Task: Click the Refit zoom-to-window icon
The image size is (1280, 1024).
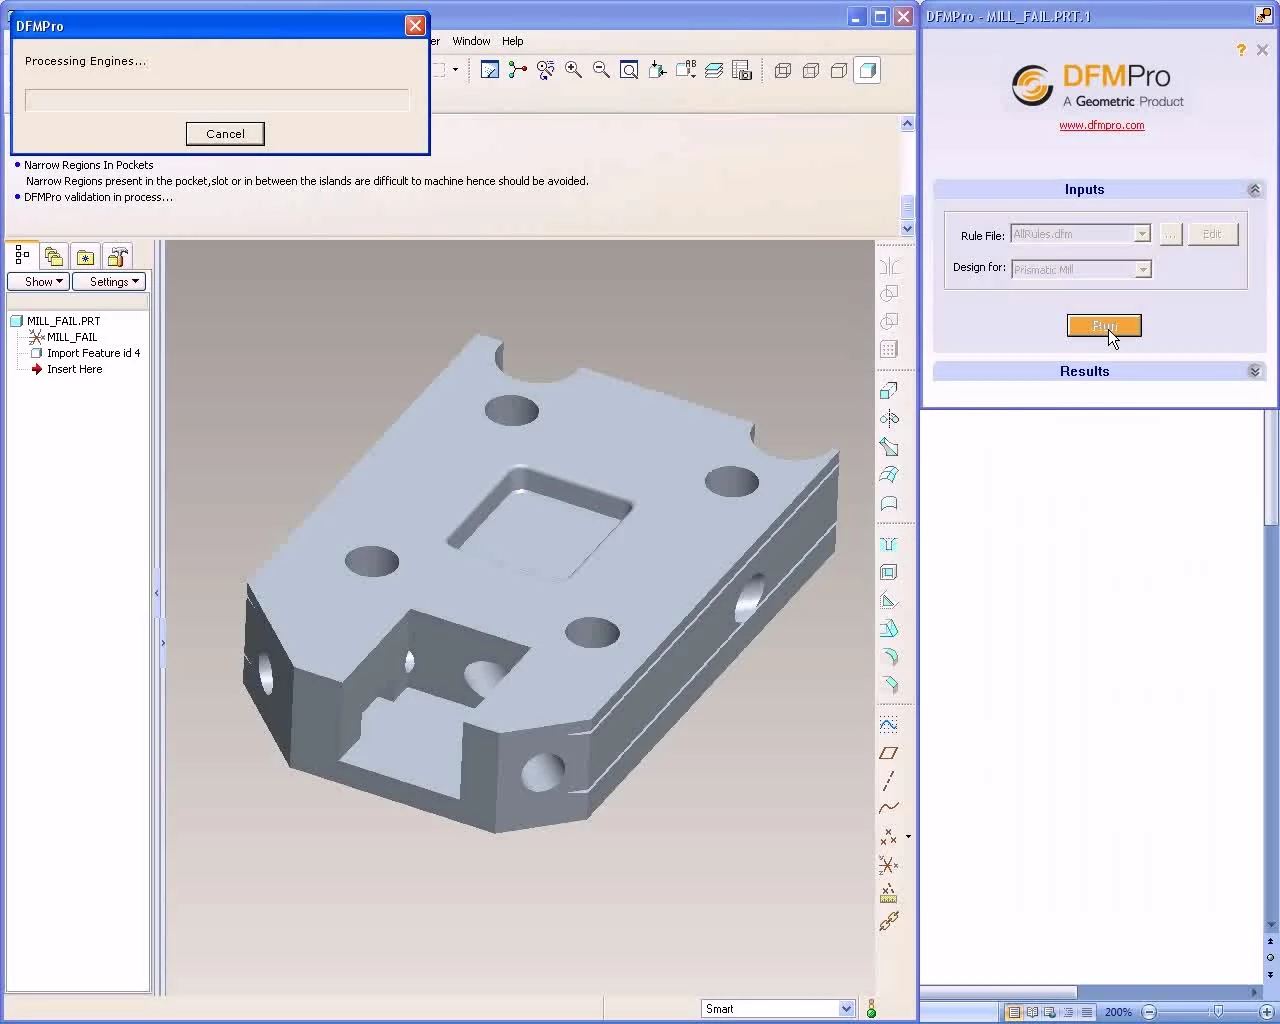Action: coord(630,70)
